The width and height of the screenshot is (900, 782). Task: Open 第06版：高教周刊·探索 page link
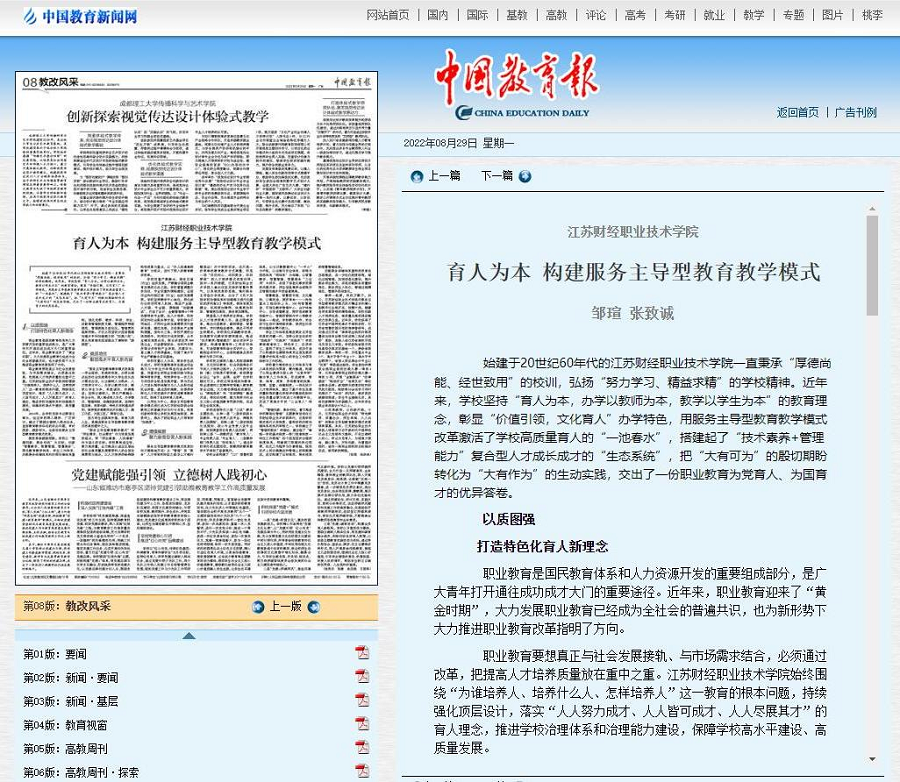(81, 772)
